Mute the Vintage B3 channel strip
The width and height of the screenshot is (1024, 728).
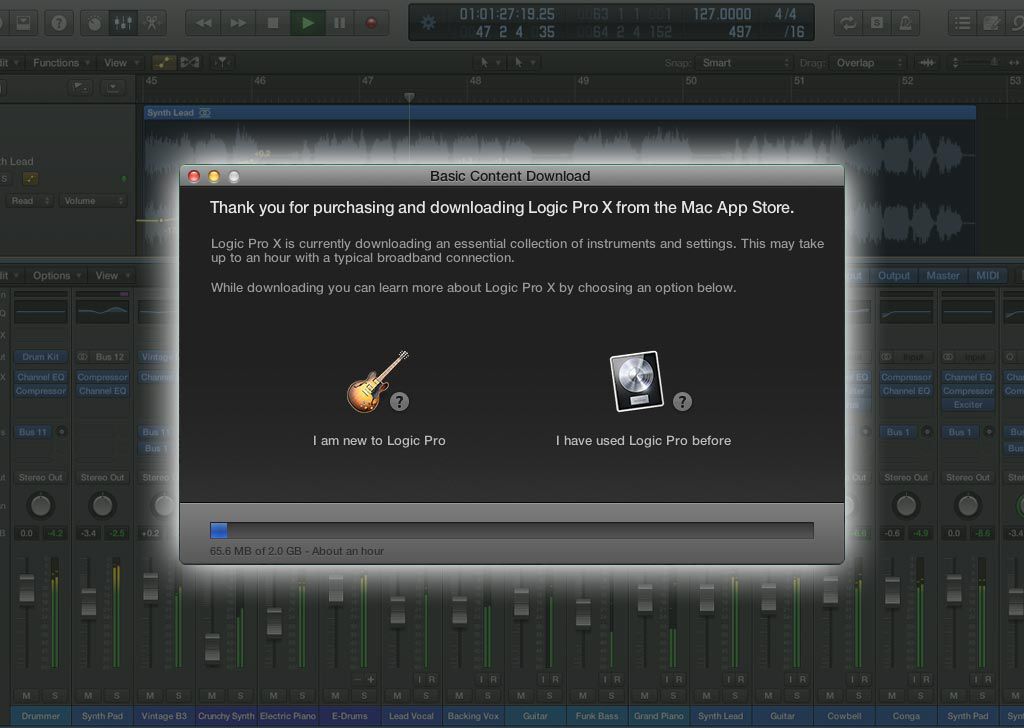(150, 695)
